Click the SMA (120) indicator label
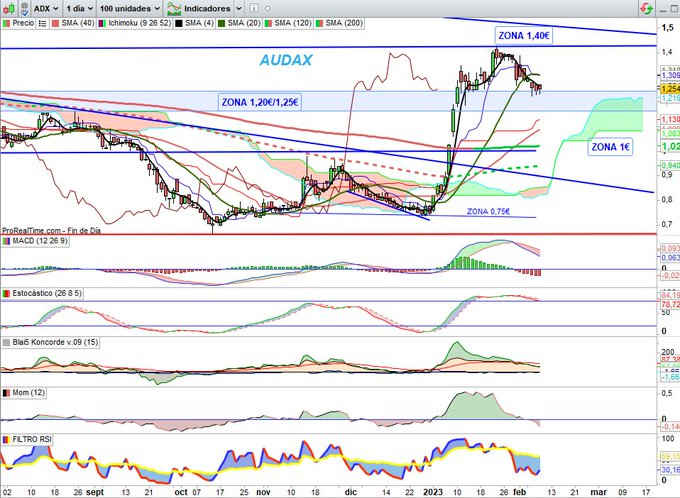This screenshot has width=680, height=498. pyautogui.click(x=293, y=23)
